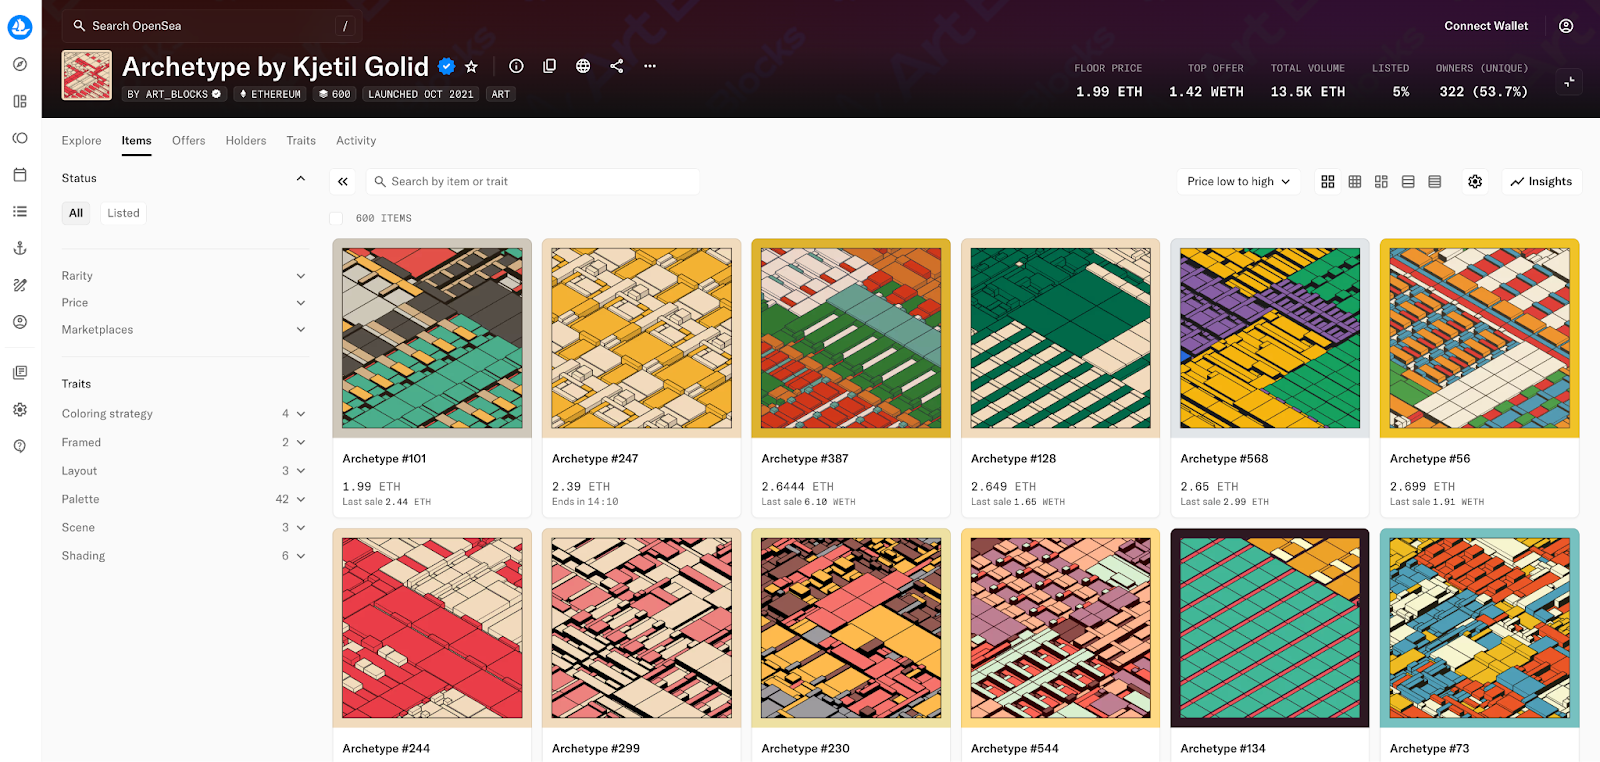Switch to the Activity tab

coord(356,141)
